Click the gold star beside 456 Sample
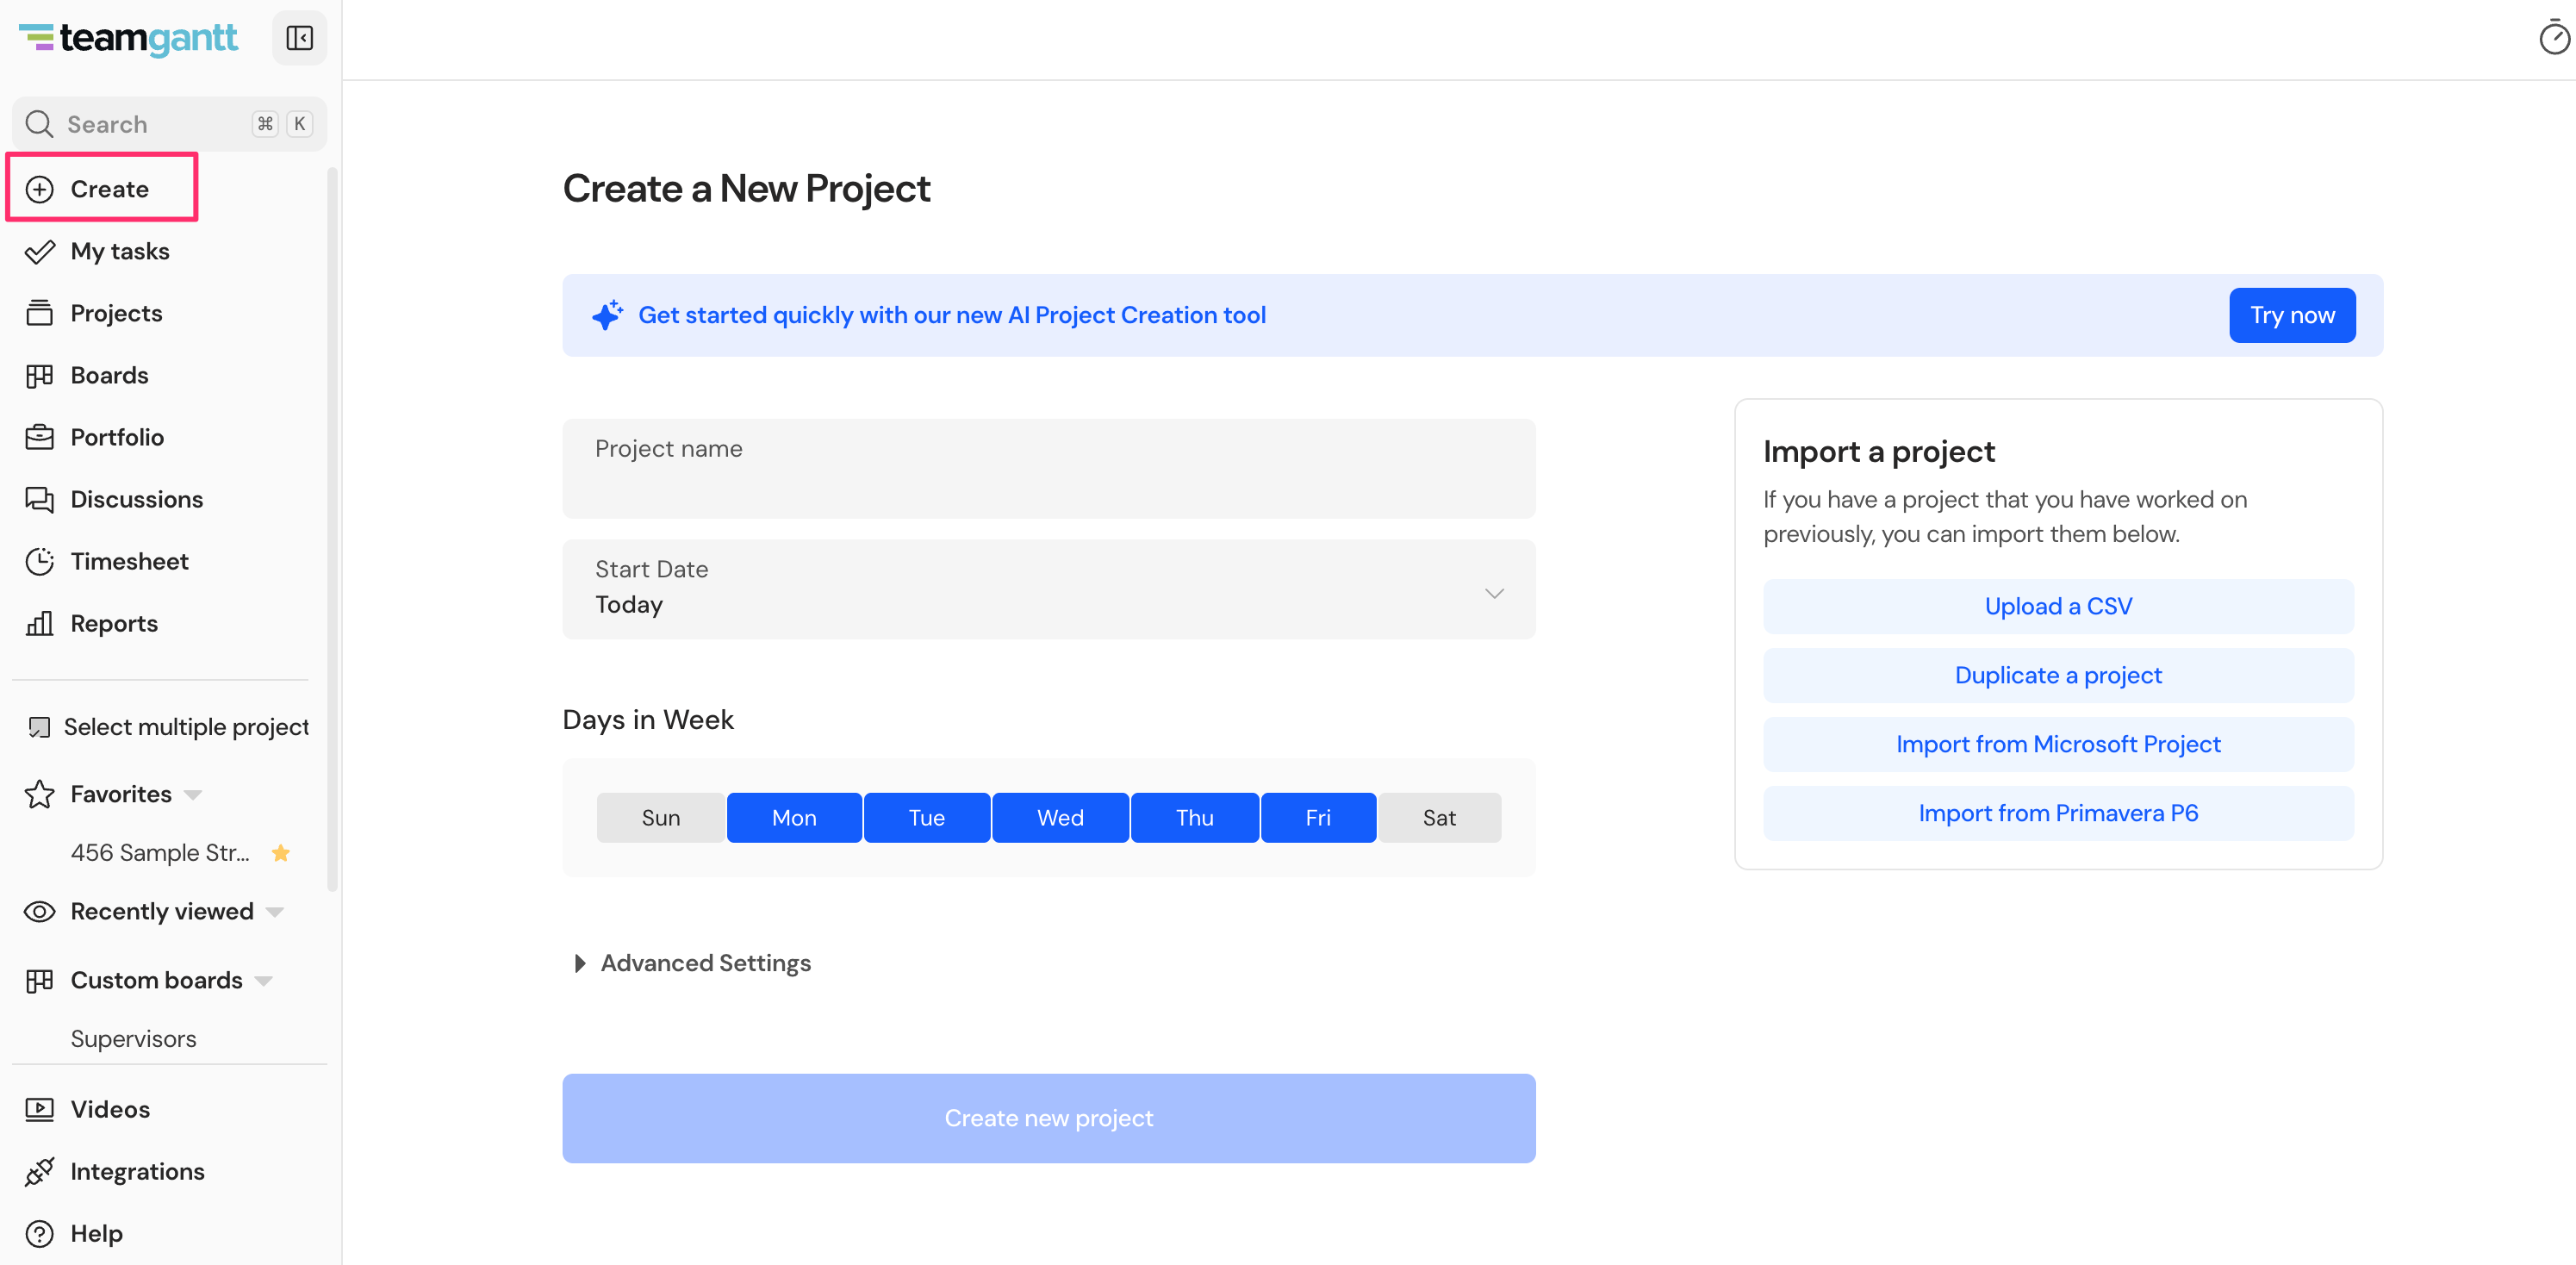This screenshot has width=2576, height=1265. tap(281, 852)
